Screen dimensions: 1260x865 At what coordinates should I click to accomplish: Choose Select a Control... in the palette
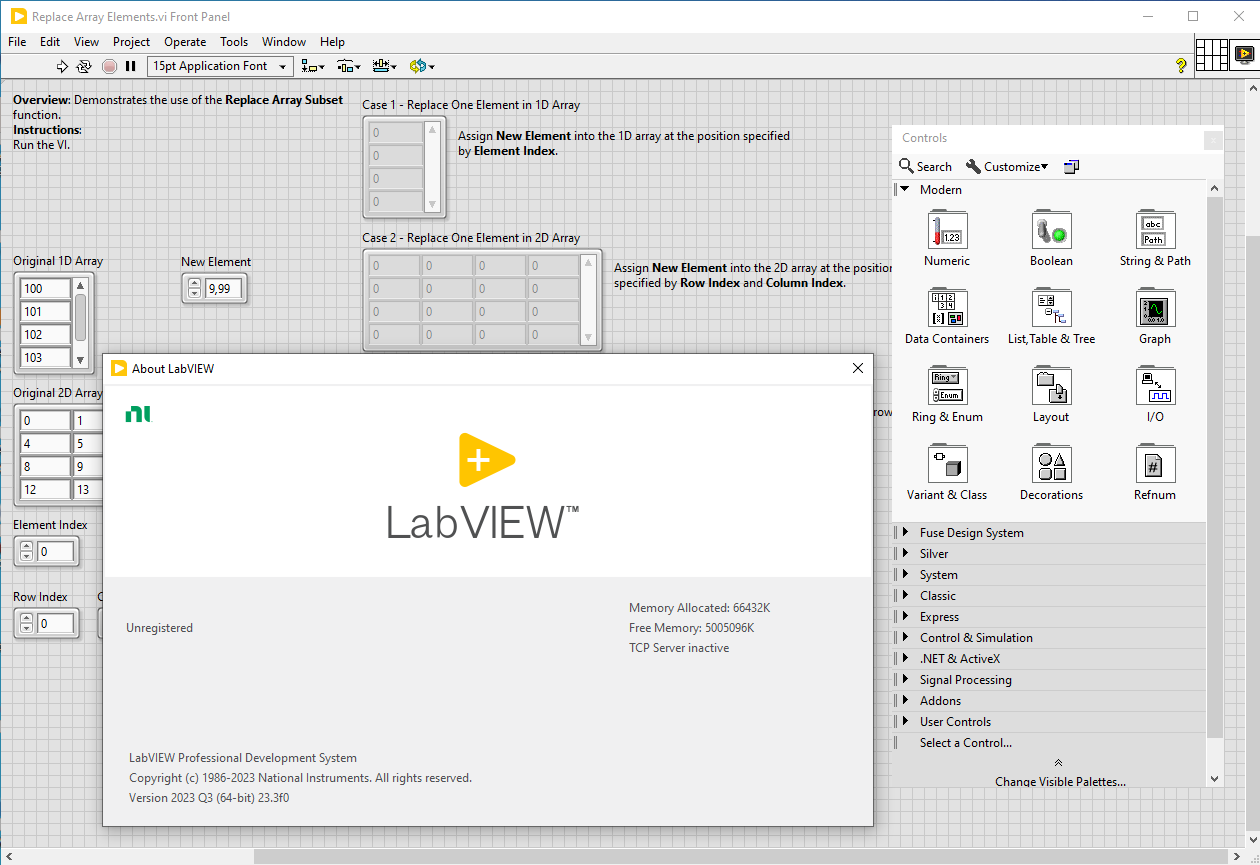pyautogui.click(x=966, y=743)
